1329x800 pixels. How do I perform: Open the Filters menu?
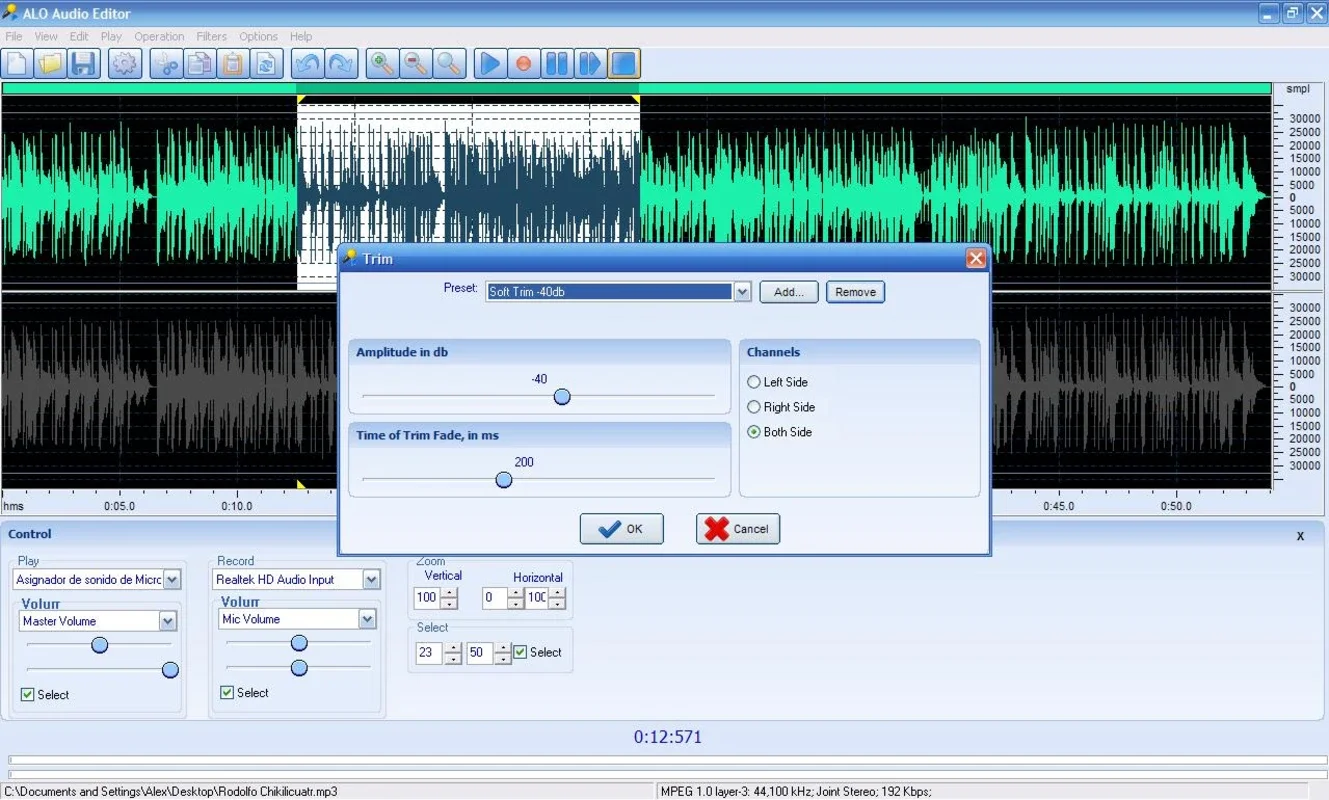coord(211,36)
